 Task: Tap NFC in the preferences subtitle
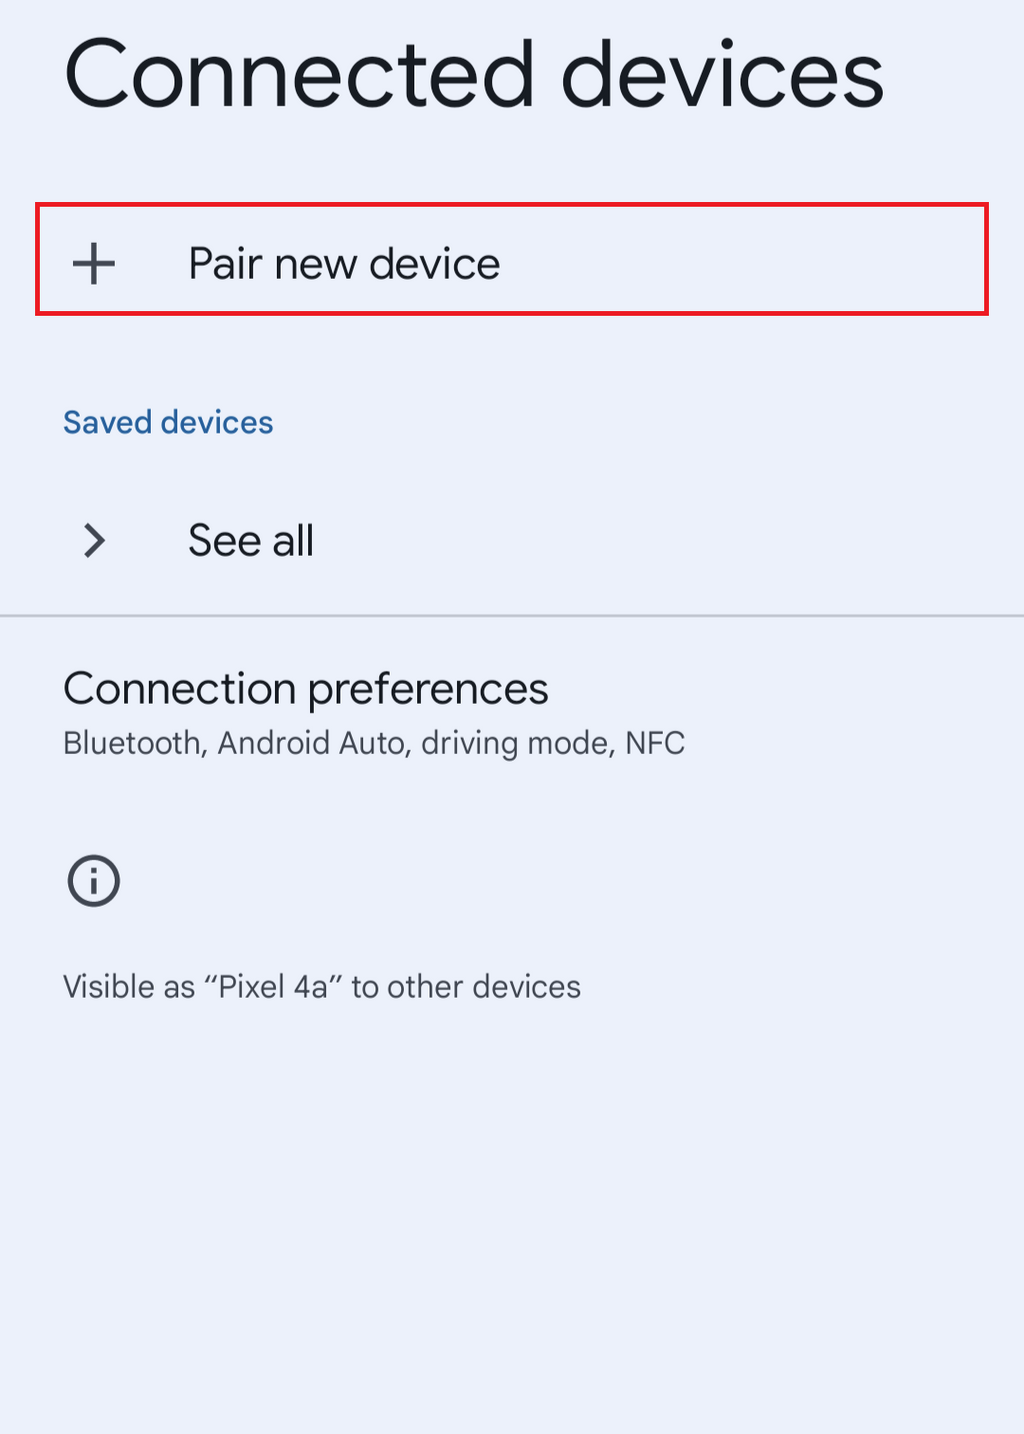[655, 743]
